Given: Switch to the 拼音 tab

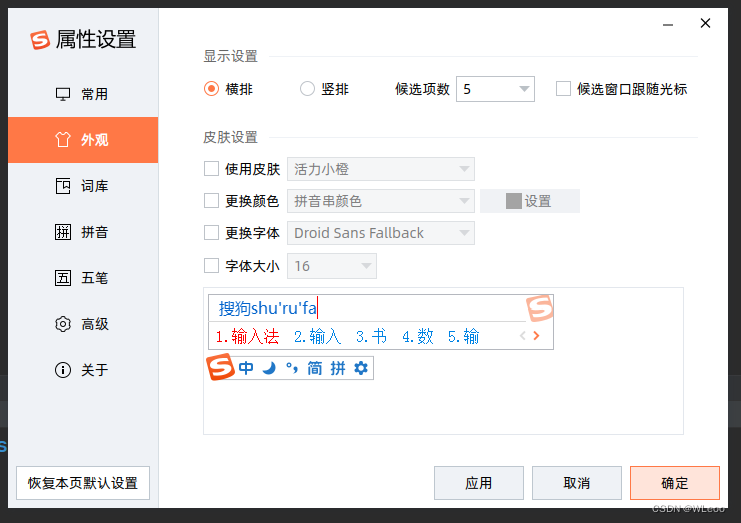Looking at the screenshot, I should click(x=83, y=231).
